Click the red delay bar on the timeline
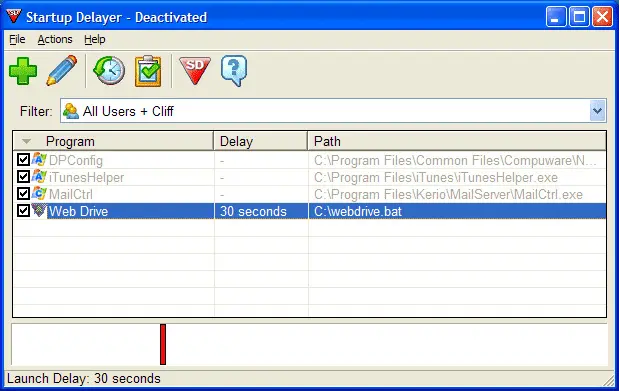The height and width of the screenshot is (391, 619). (x=163, y=344)
